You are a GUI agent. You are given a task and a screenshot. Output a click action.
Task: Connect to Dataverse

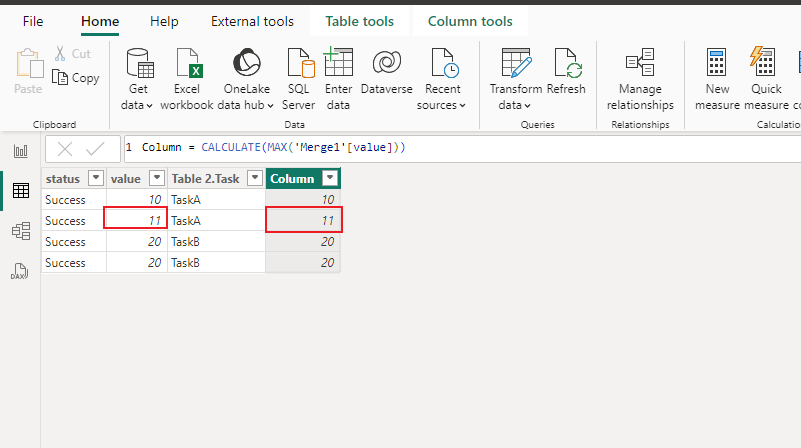coord(387,72)
